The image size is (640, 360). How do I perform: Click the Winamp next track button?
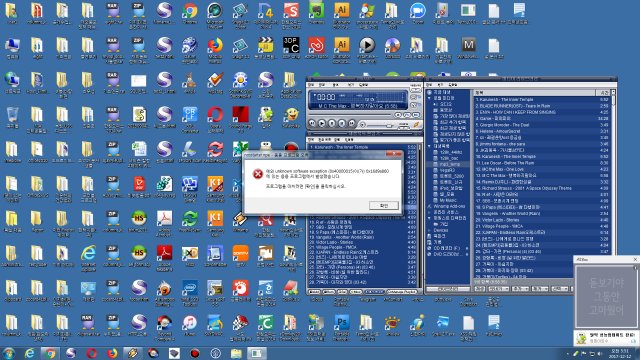pyautogui.click(x=351, y=123)
